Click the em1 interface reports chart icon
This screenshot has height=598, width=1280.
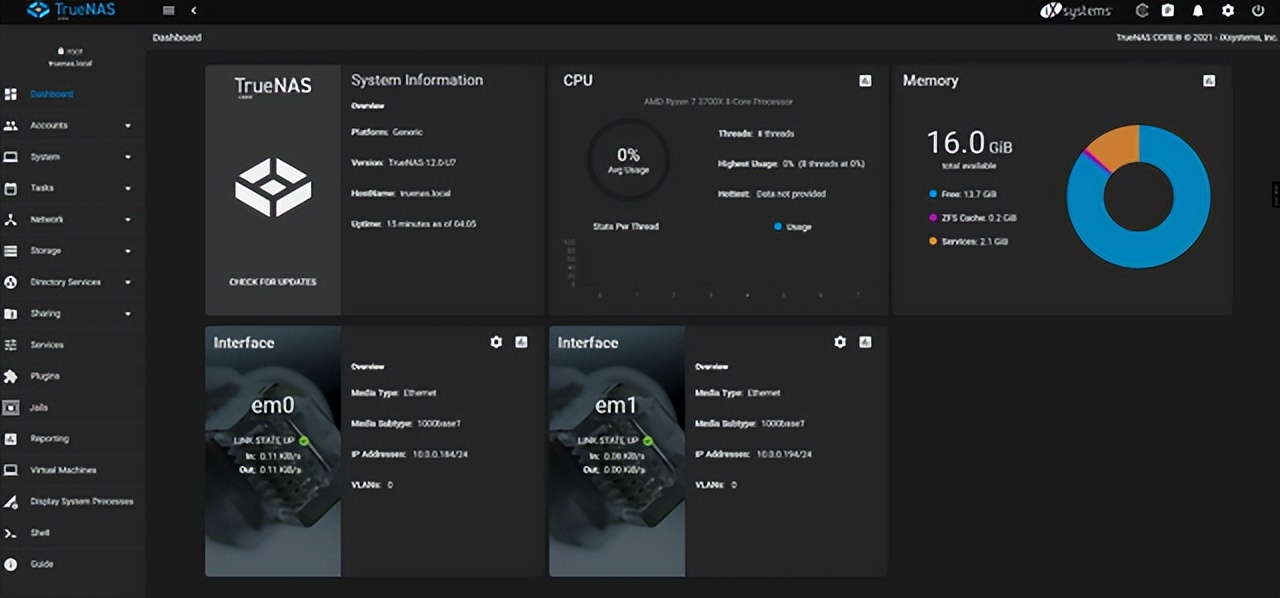click(x=865, y=342)
